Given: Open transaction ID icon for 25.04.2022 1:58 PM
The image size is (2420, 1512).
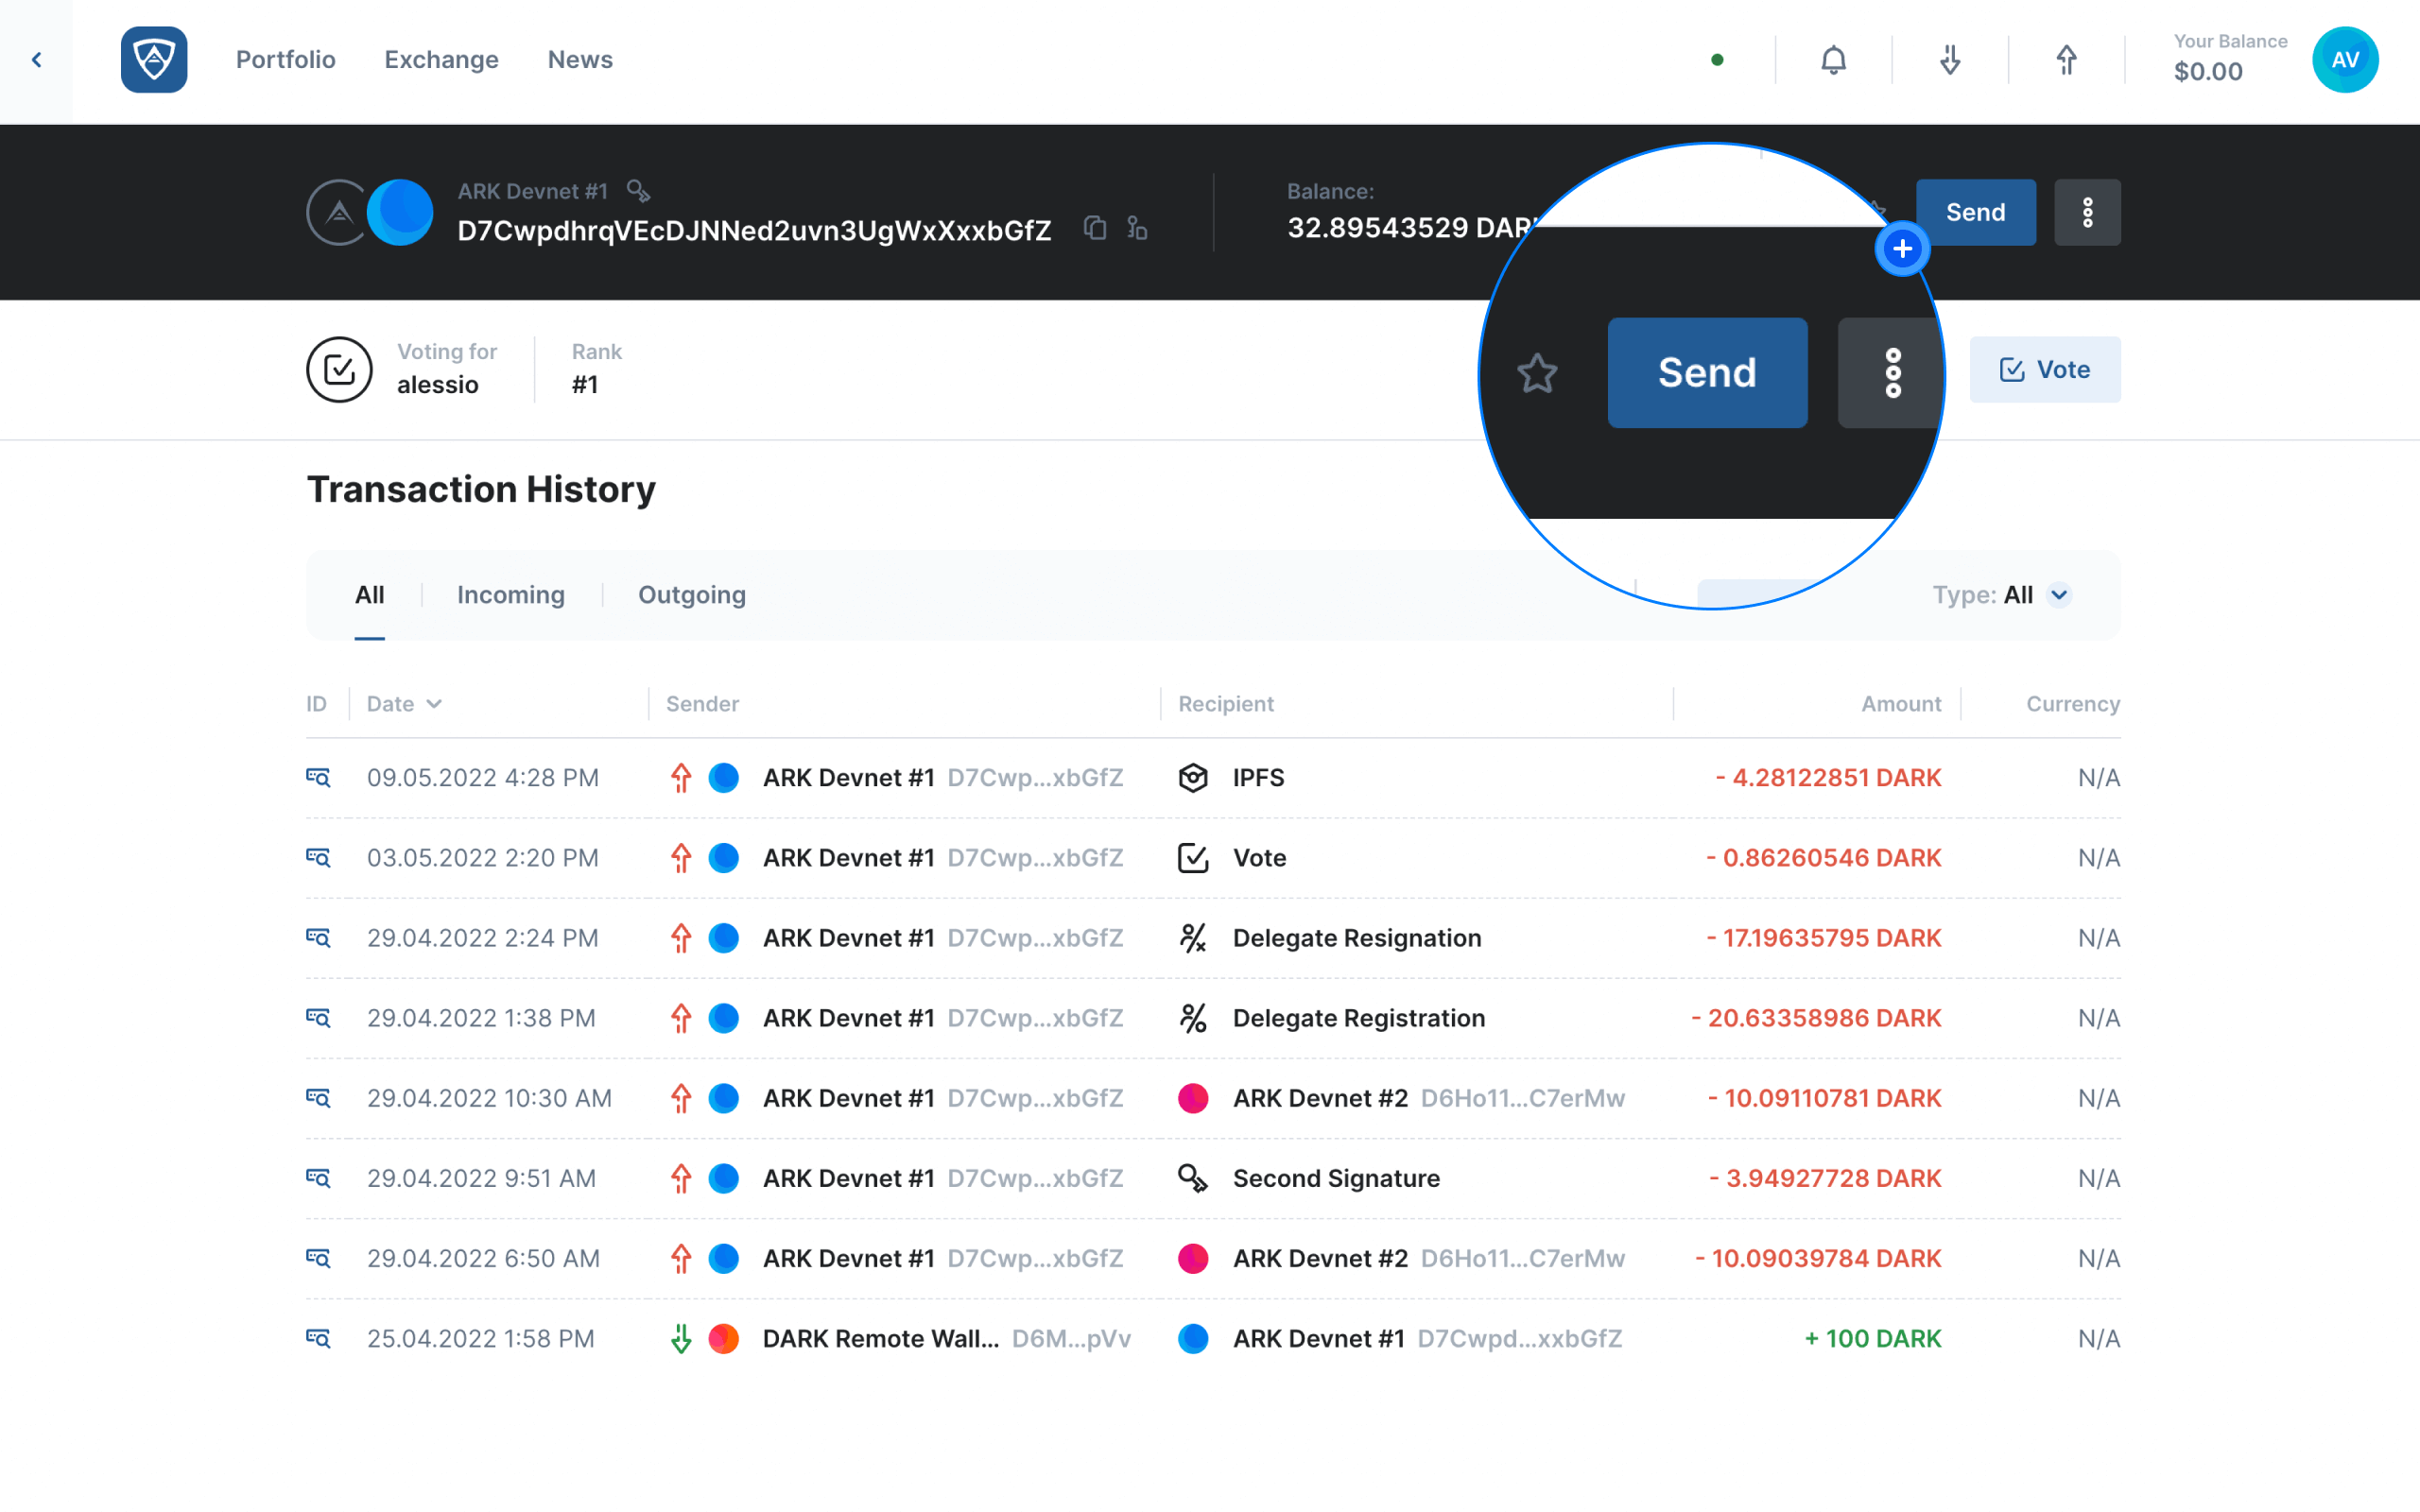Looking at the screenshot, I should [x=318, y=1337].
